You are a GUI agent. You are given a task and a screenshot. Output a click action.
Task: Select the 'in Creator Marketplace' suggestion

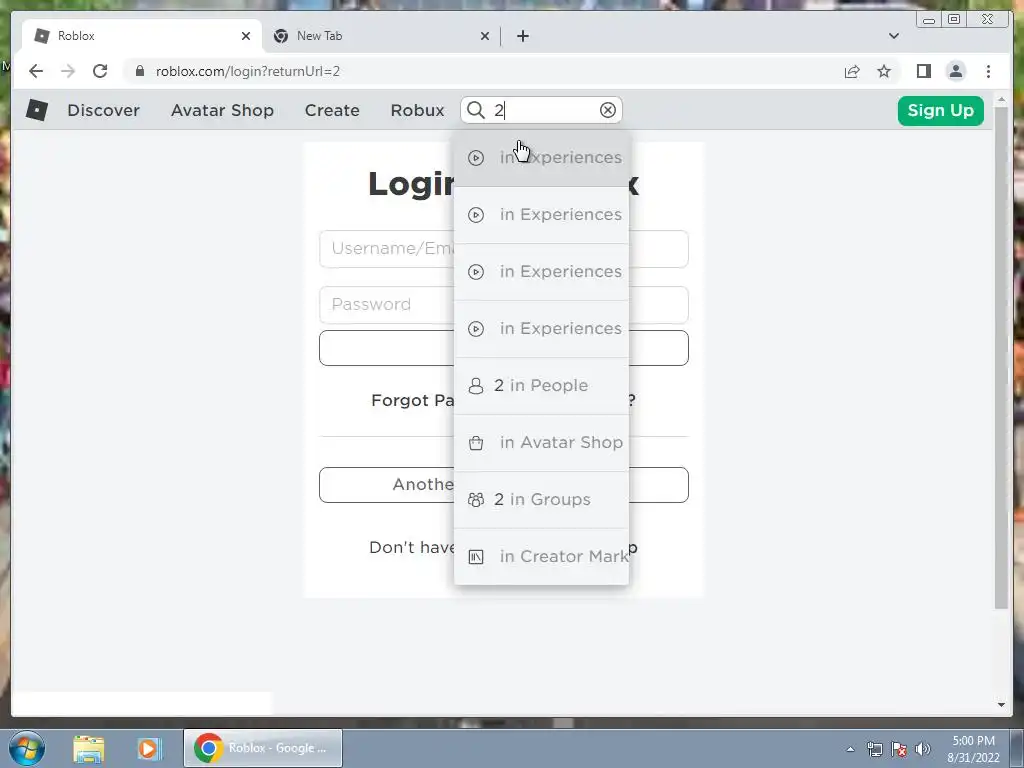click(x=541, y=556)
